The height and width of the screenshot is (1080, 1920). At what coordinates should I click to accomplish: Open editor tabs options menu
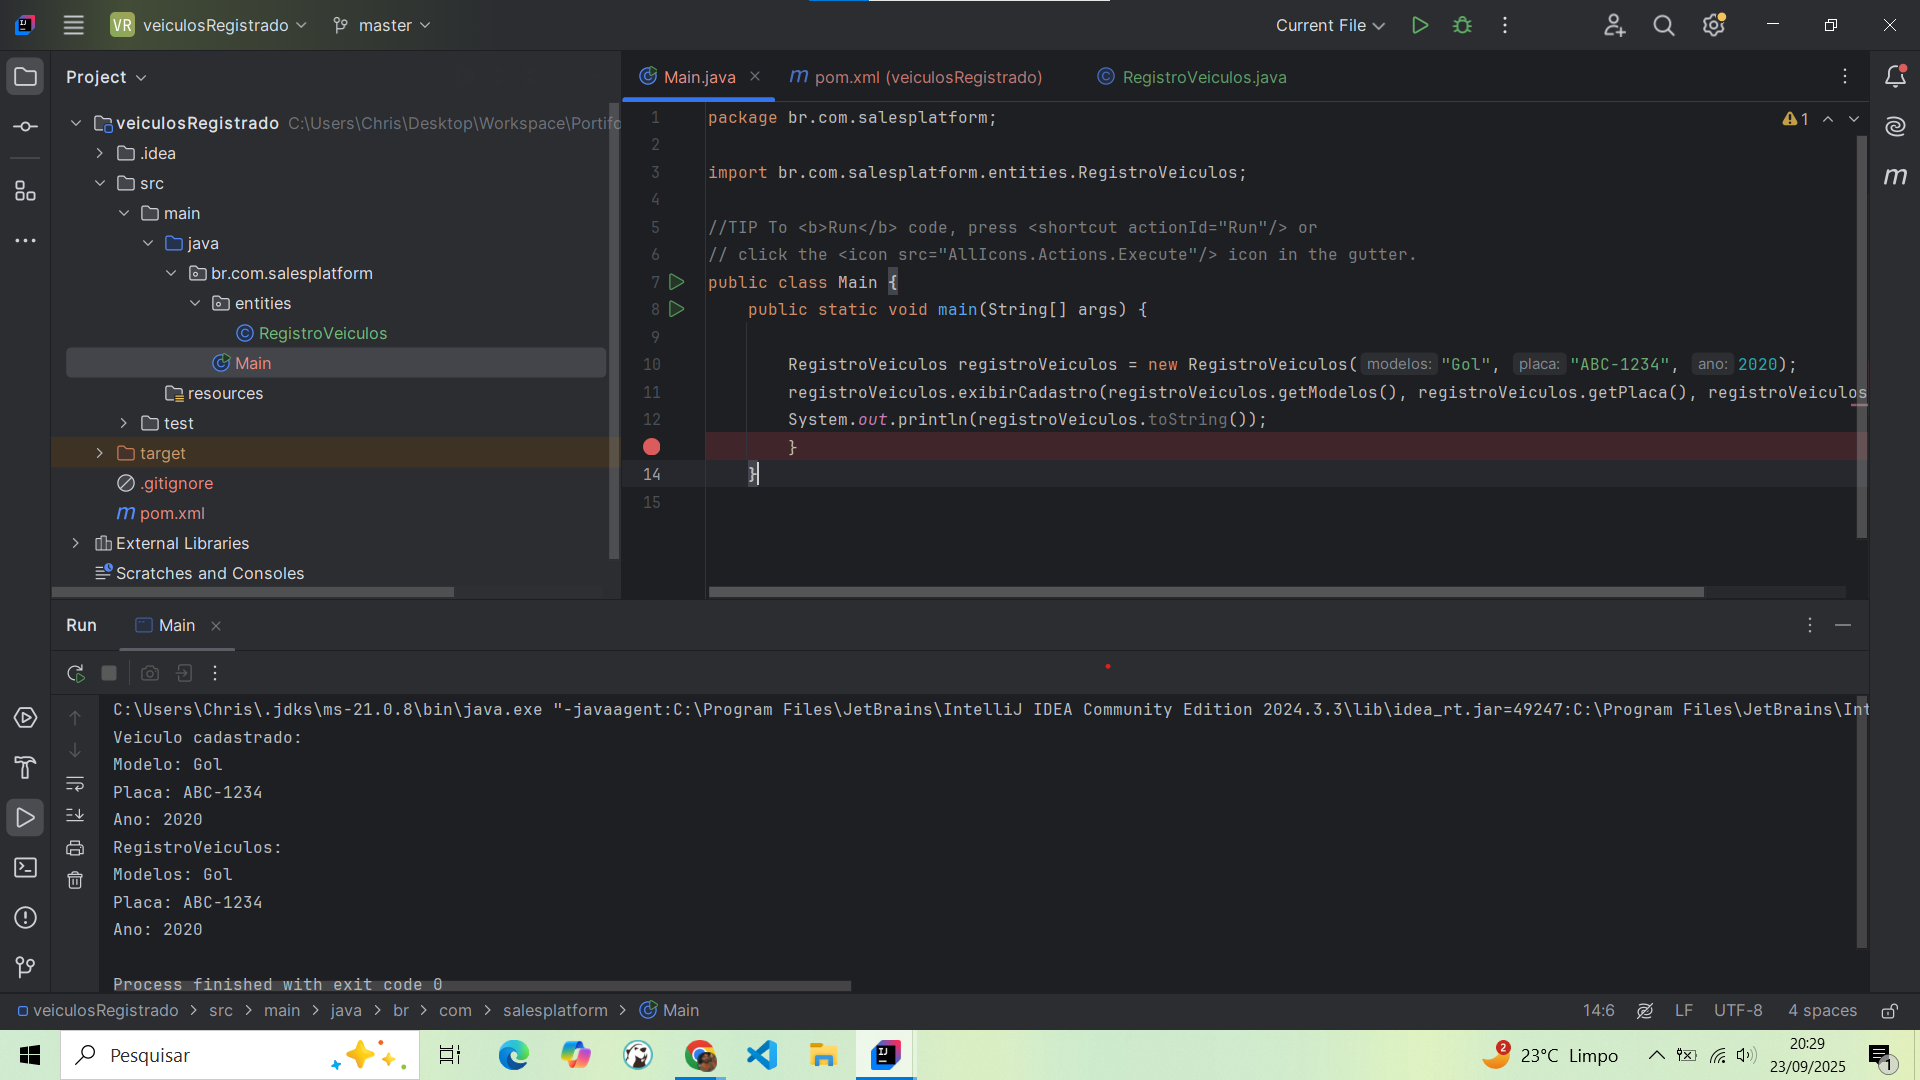(1845, 76)
